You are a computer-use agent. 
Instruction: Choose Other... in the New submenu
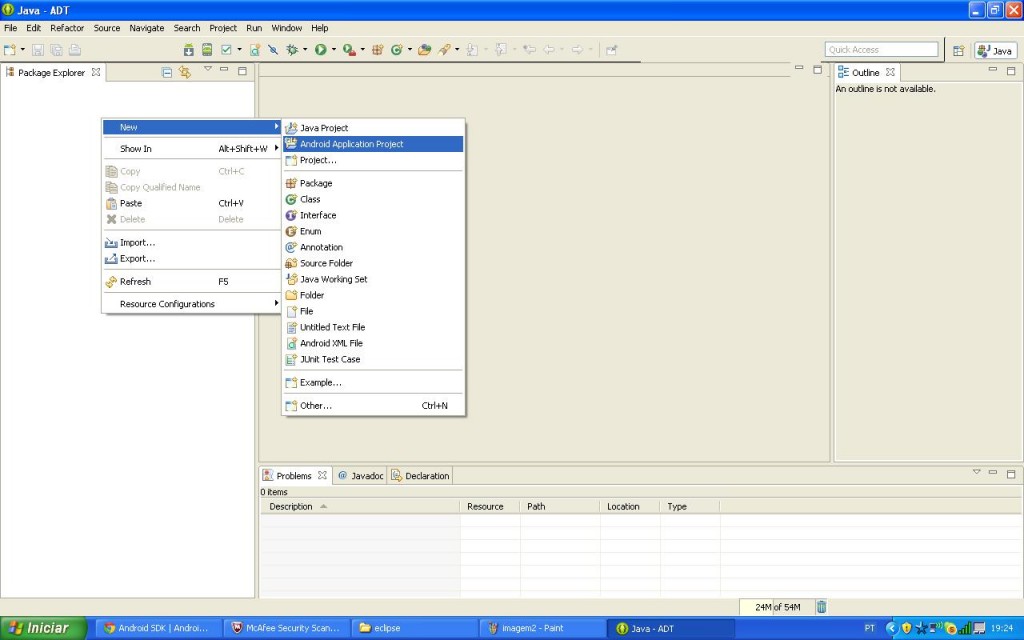pos(373,406)
